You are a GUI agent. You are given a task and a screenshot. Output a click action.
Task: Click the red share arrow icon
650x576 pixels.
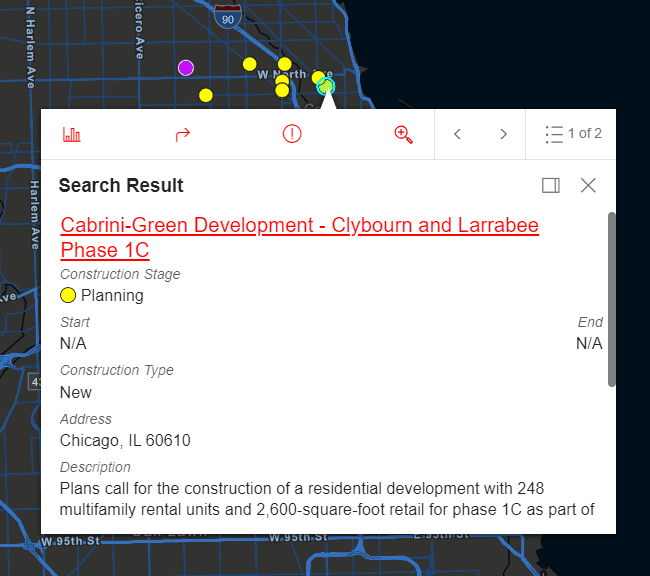click(x=182, y=134)
